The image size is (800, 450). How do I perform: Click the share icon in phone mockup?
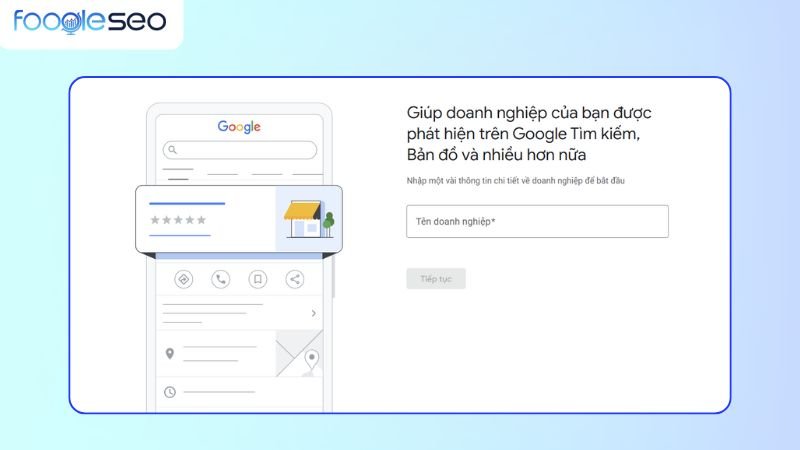pos(294,279)
